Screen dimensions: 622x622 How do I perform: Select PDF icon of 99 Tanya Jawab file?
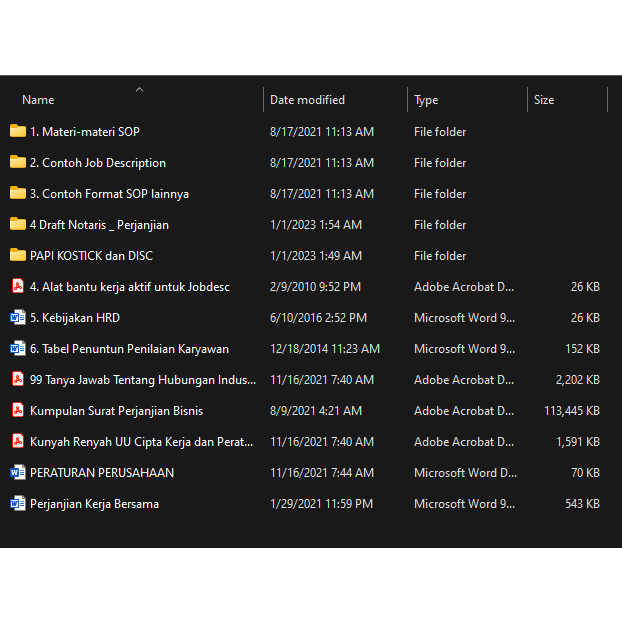(18, 379)
